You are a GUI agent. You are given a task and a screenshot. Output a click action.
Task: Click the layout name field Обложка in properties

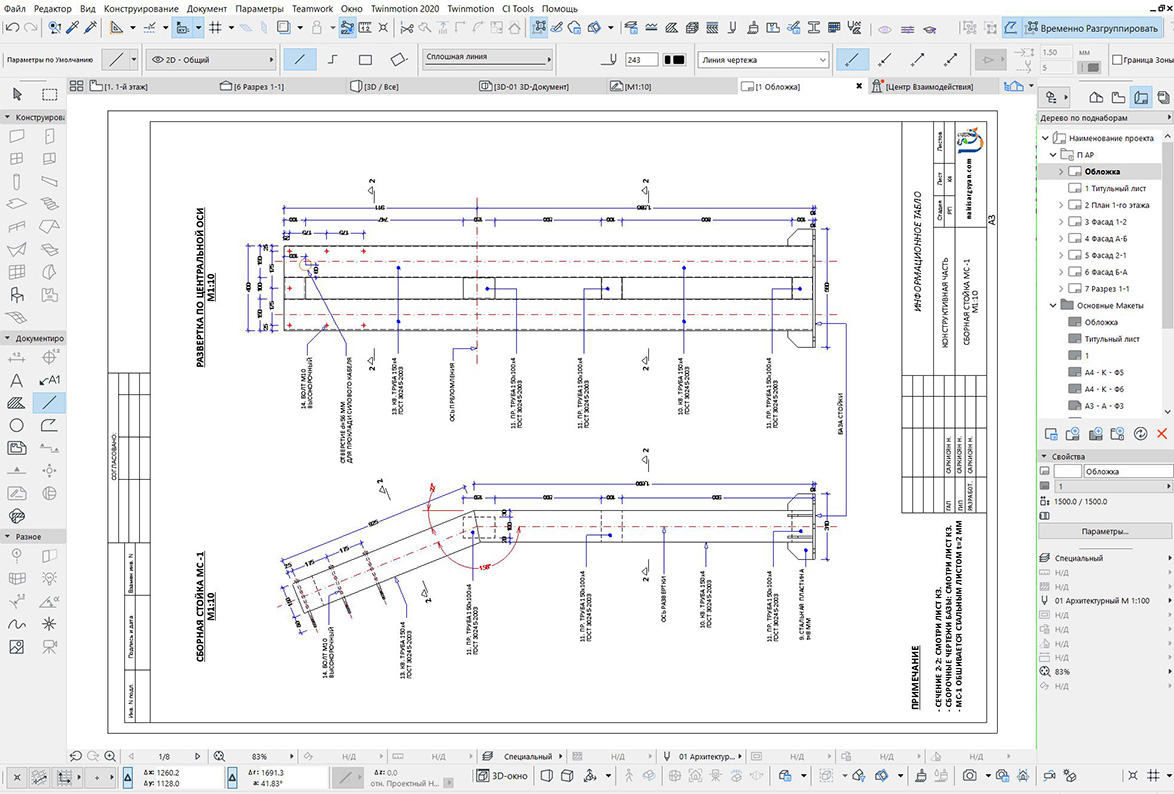coord(1127,471)
